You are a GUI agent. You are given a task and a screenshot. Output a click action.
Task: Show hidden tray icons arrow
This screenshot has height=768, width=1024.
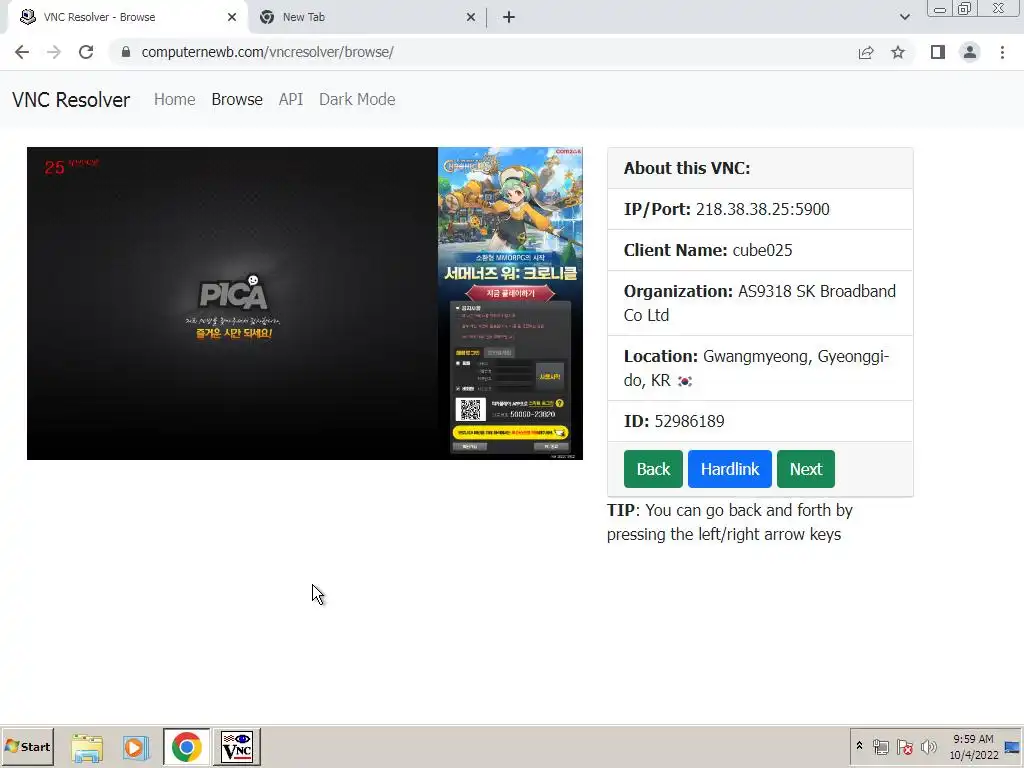click(859, 746)
